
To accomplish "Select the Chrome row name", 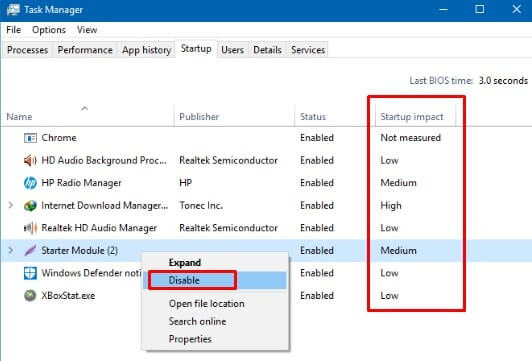I will (x=59, y=138).
